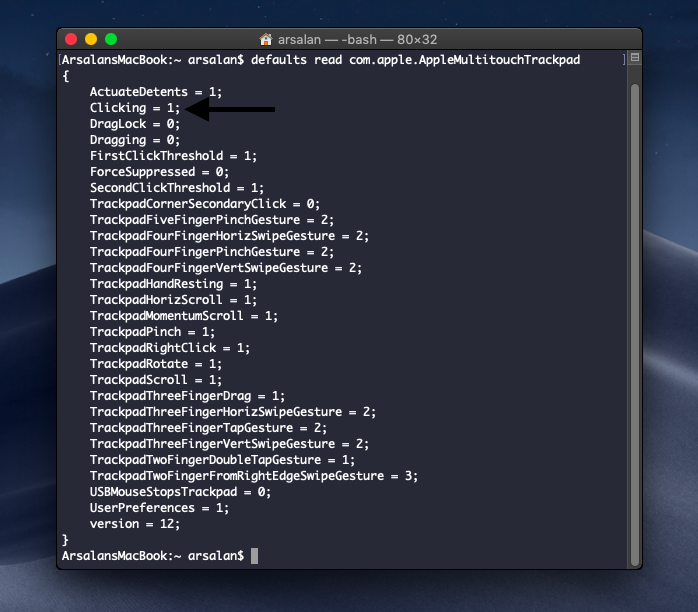Click the 'ActuateDetents = 1;' line

[156, 92]
